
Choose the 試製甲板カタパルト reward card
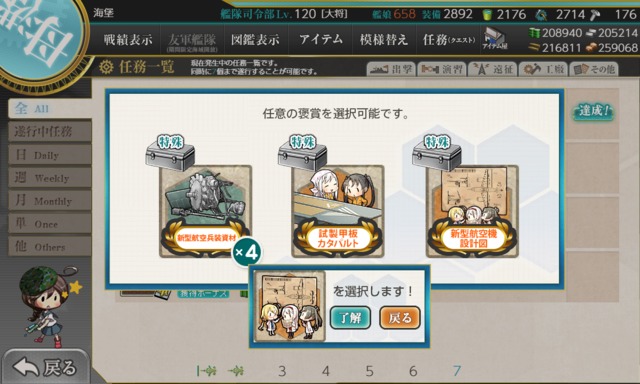[338, 211]
